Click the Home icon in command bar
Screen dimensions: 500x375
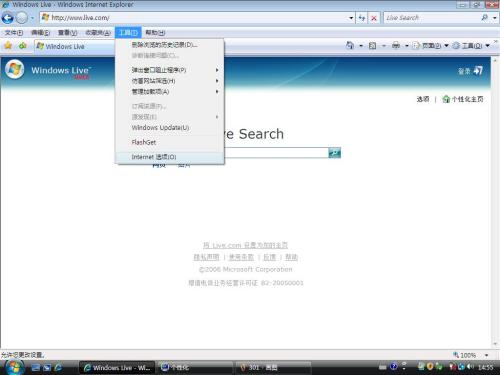pyautogui.click(x=350, y=46)
